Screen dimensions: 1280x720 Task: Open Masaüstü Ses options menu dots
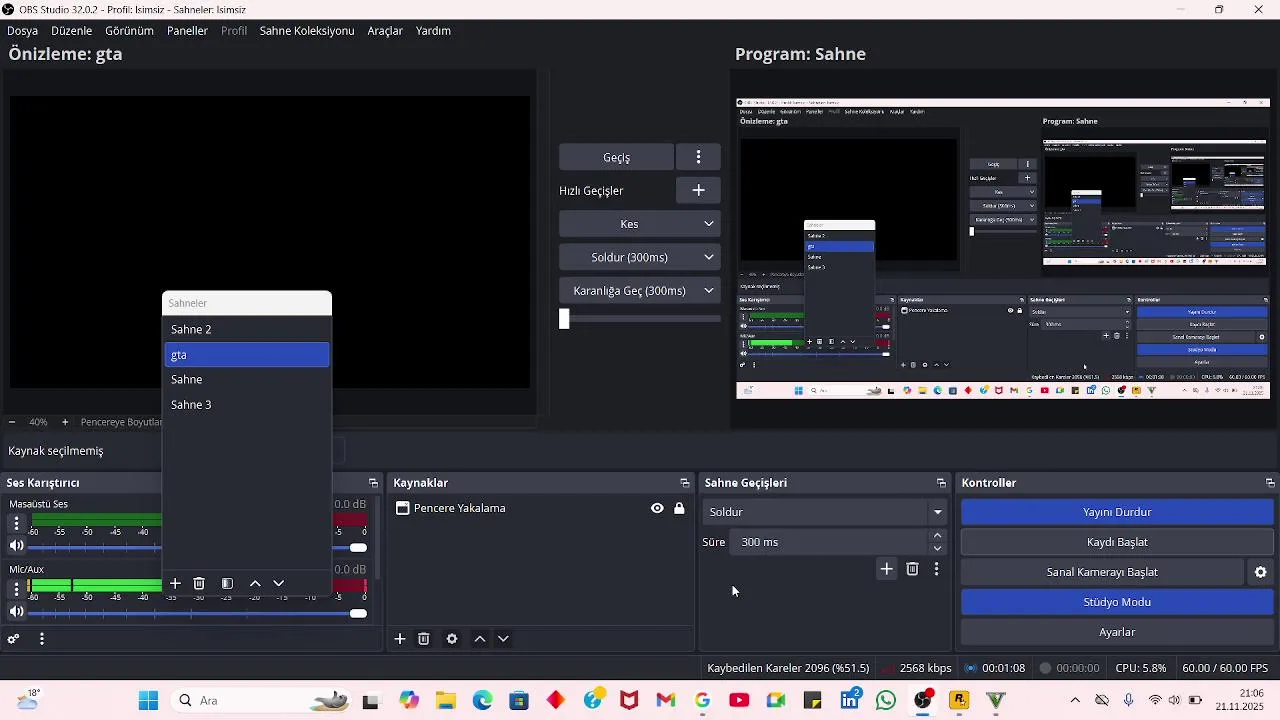(16, 523)
